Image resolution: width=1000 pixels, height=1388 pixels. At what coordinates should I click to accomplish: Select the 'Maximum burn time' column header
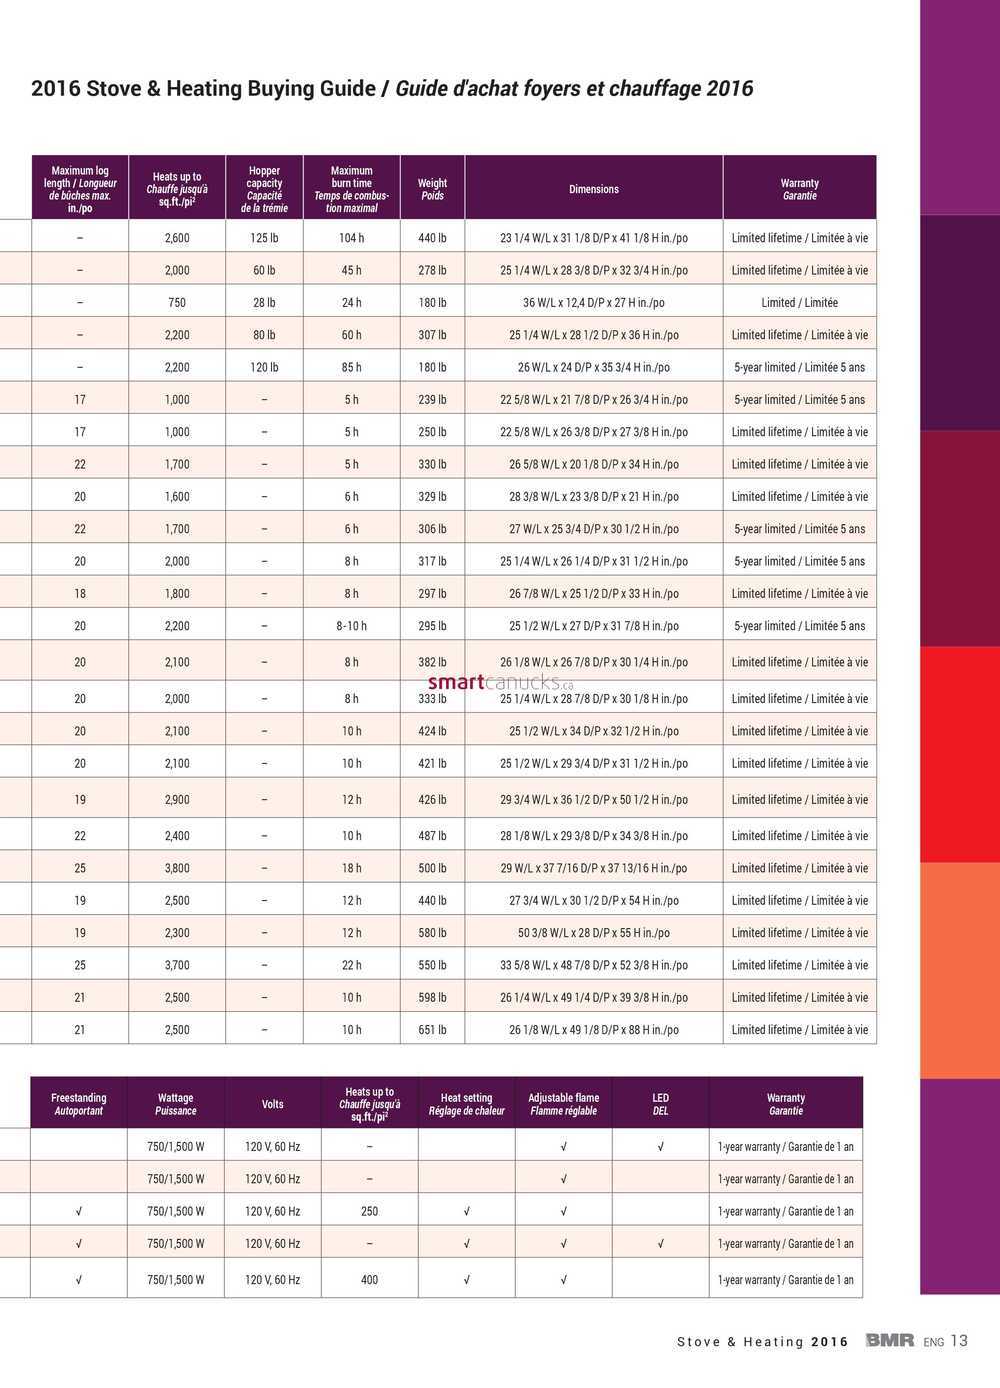(352, 189)
